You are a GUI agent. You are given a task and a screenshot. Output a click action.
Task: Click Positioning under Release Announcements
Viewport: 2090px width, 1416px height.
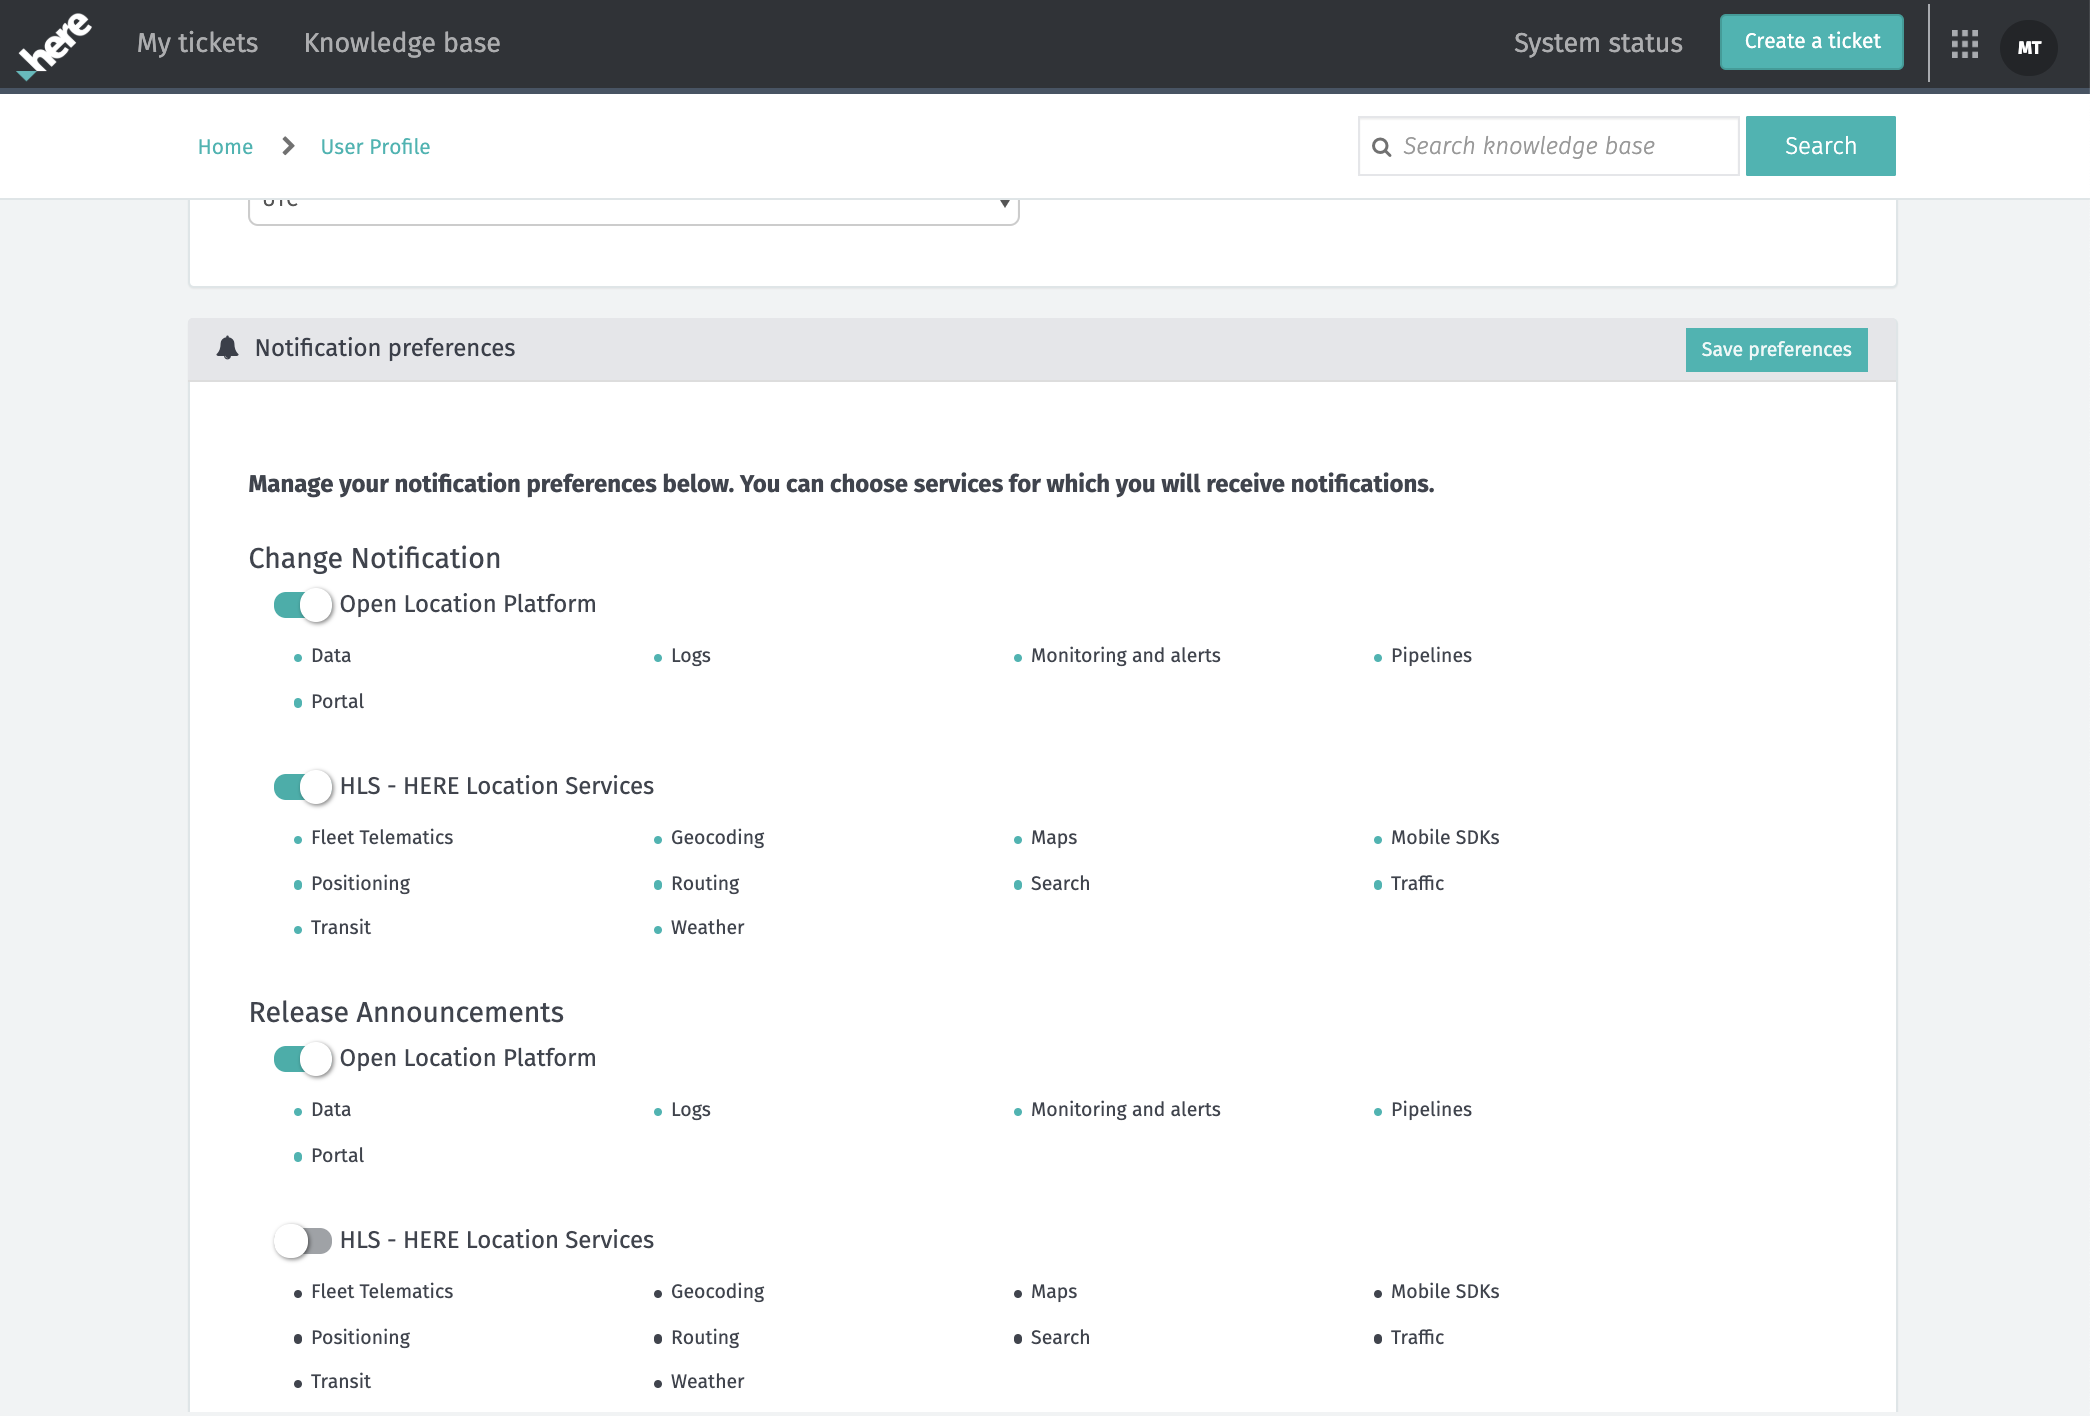pyautogui.click(x=360, y=1338)
